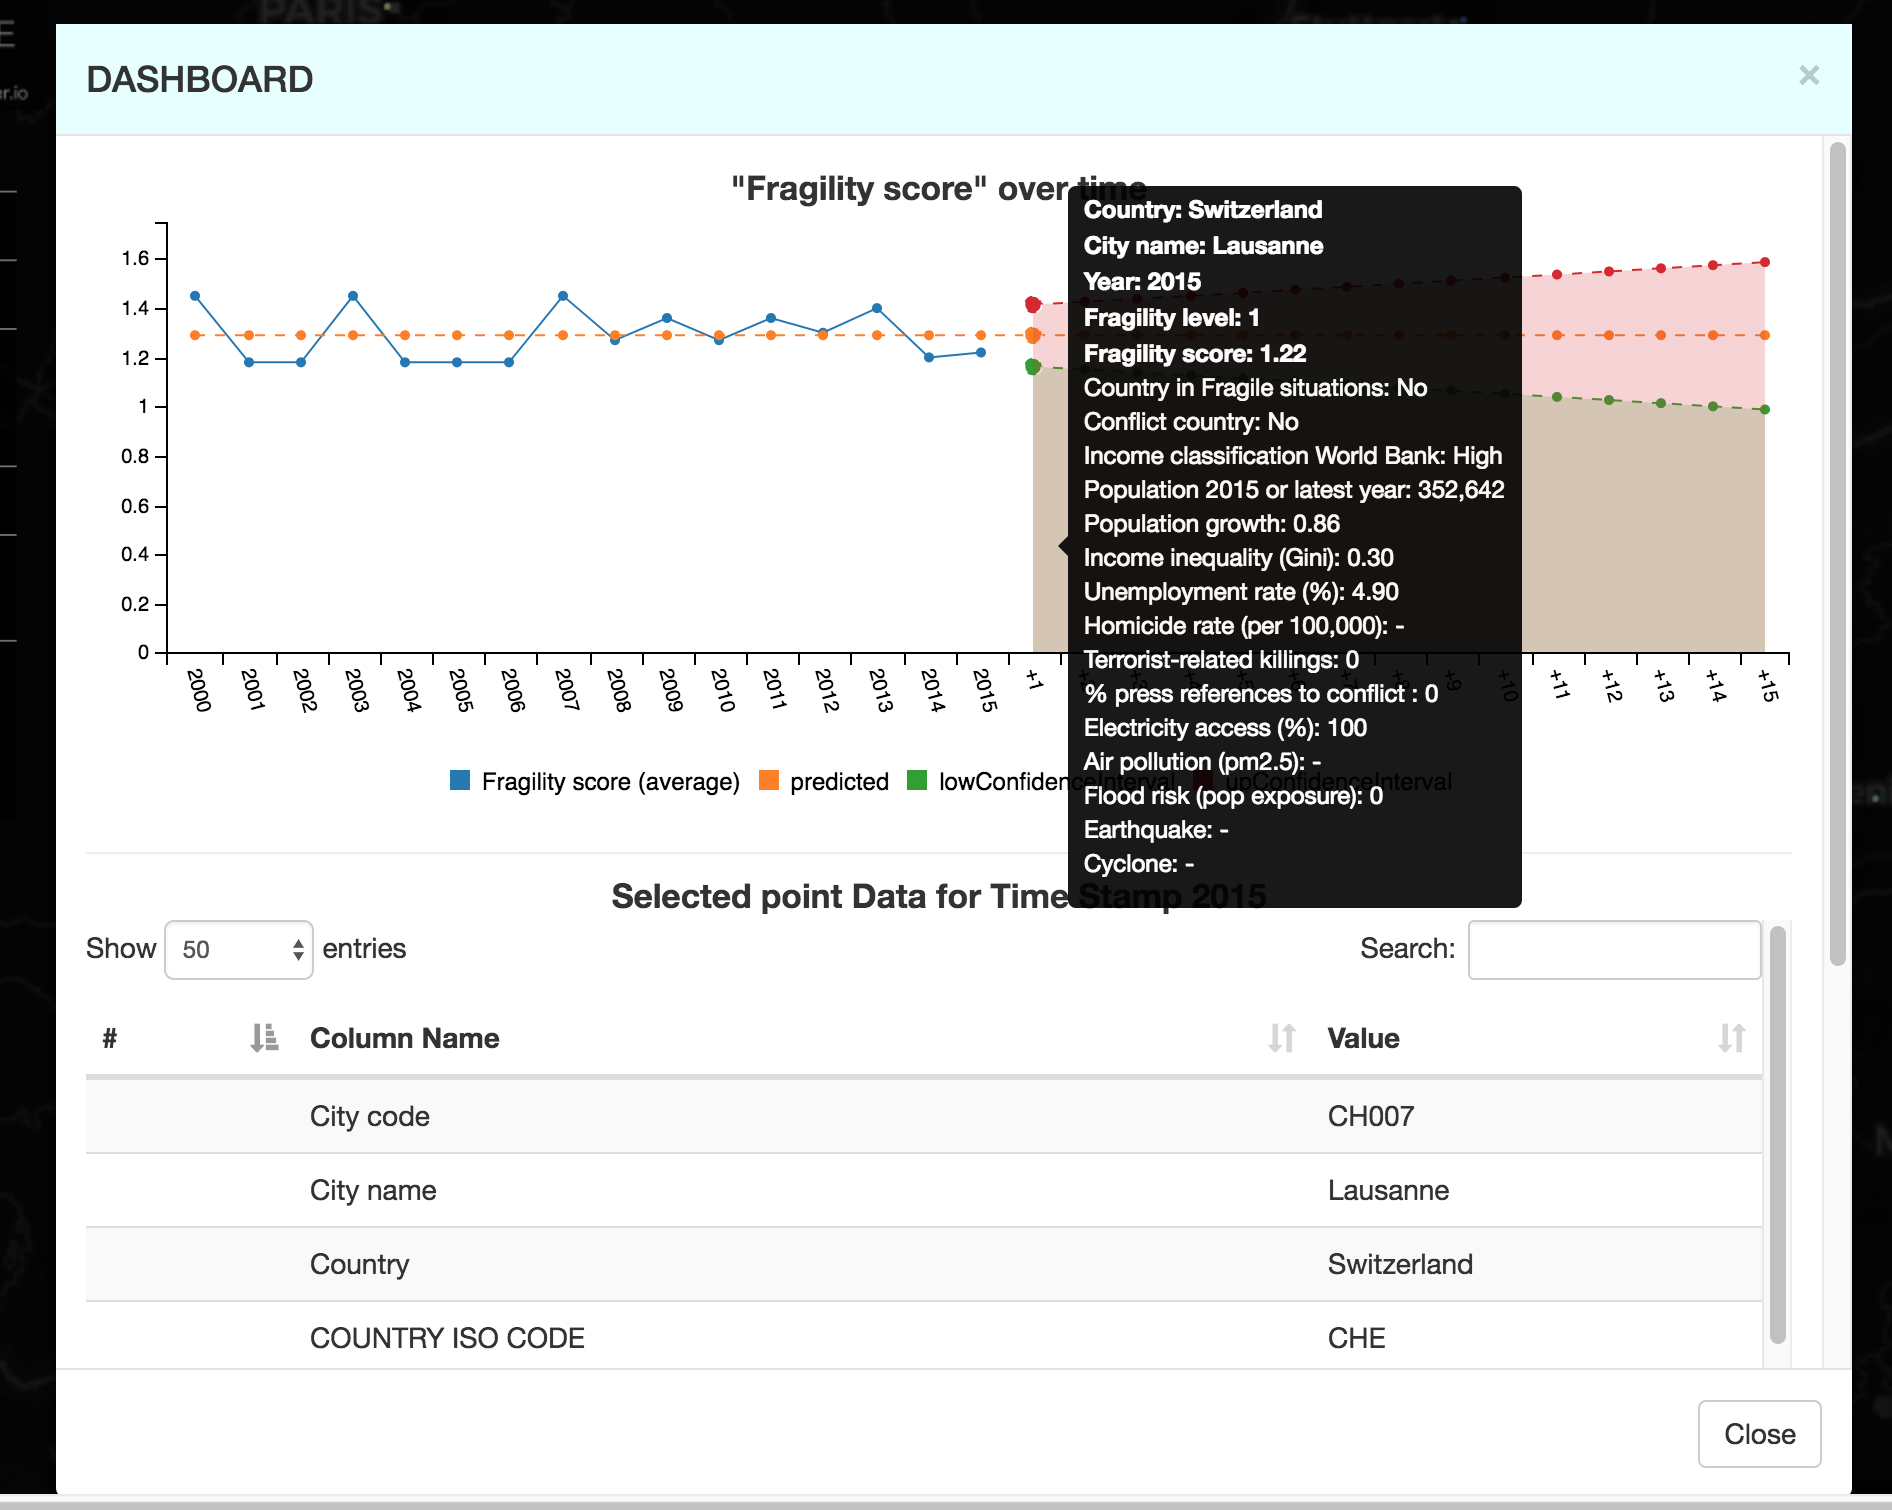Image resolution: width=1892 pixels, height=1510 pixels.
Task: Click the Close button at bottom
Action: [1758, 1434]
